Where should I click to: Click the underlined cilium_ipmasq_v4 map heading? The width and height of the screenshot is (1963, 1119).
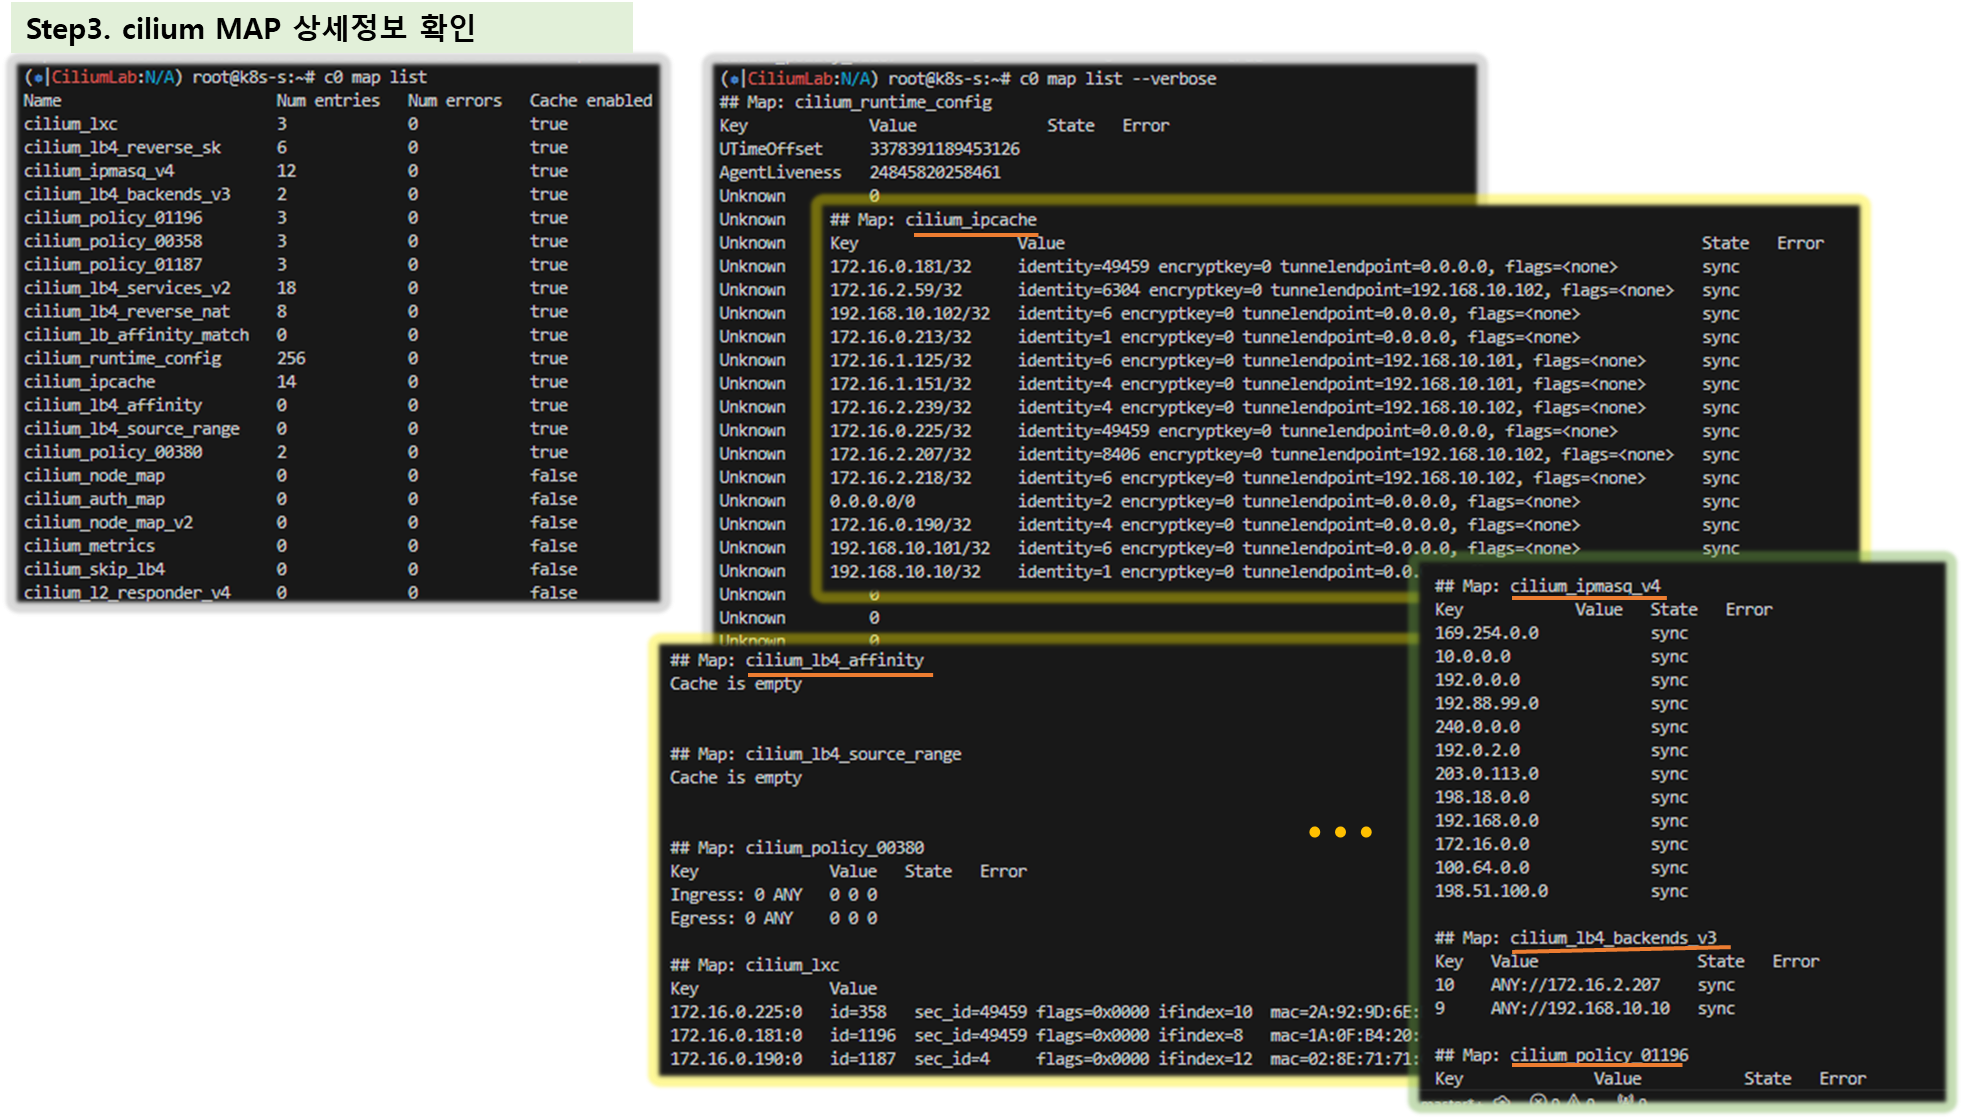pos(1584,586)
